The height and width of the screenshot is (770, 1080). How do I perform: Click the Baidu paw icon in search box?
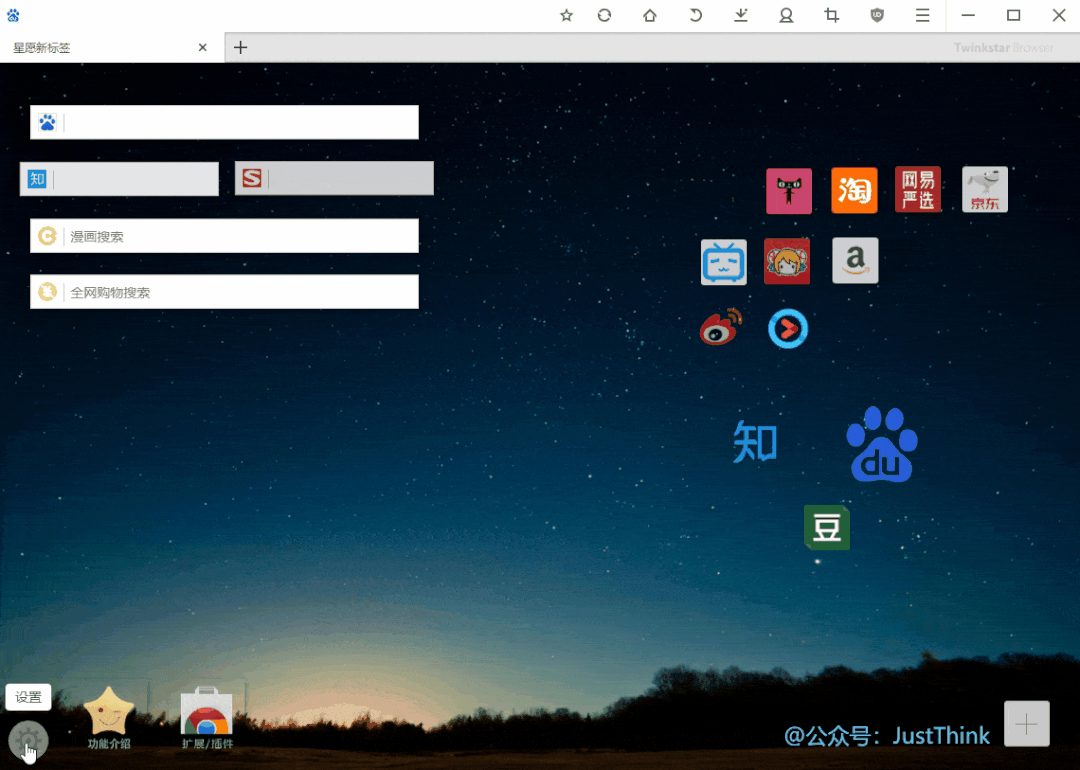pos(48,123)
